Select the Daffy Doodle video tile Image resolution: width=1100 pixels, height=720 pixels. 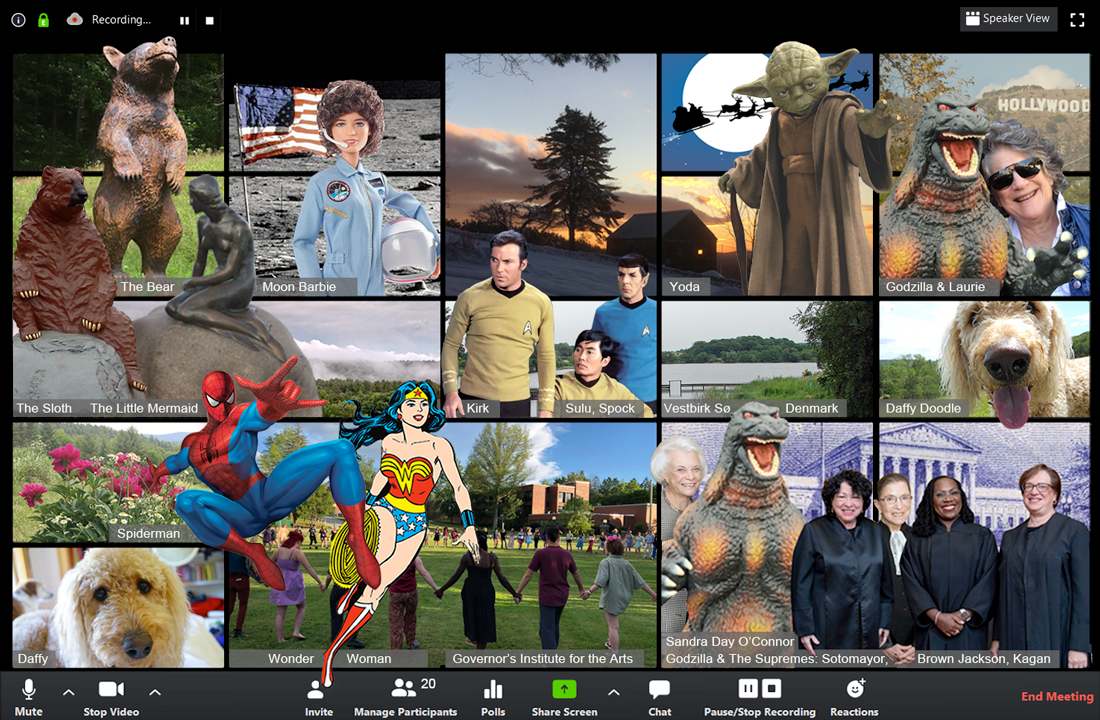pyautogui.click(x=984, y=358)
